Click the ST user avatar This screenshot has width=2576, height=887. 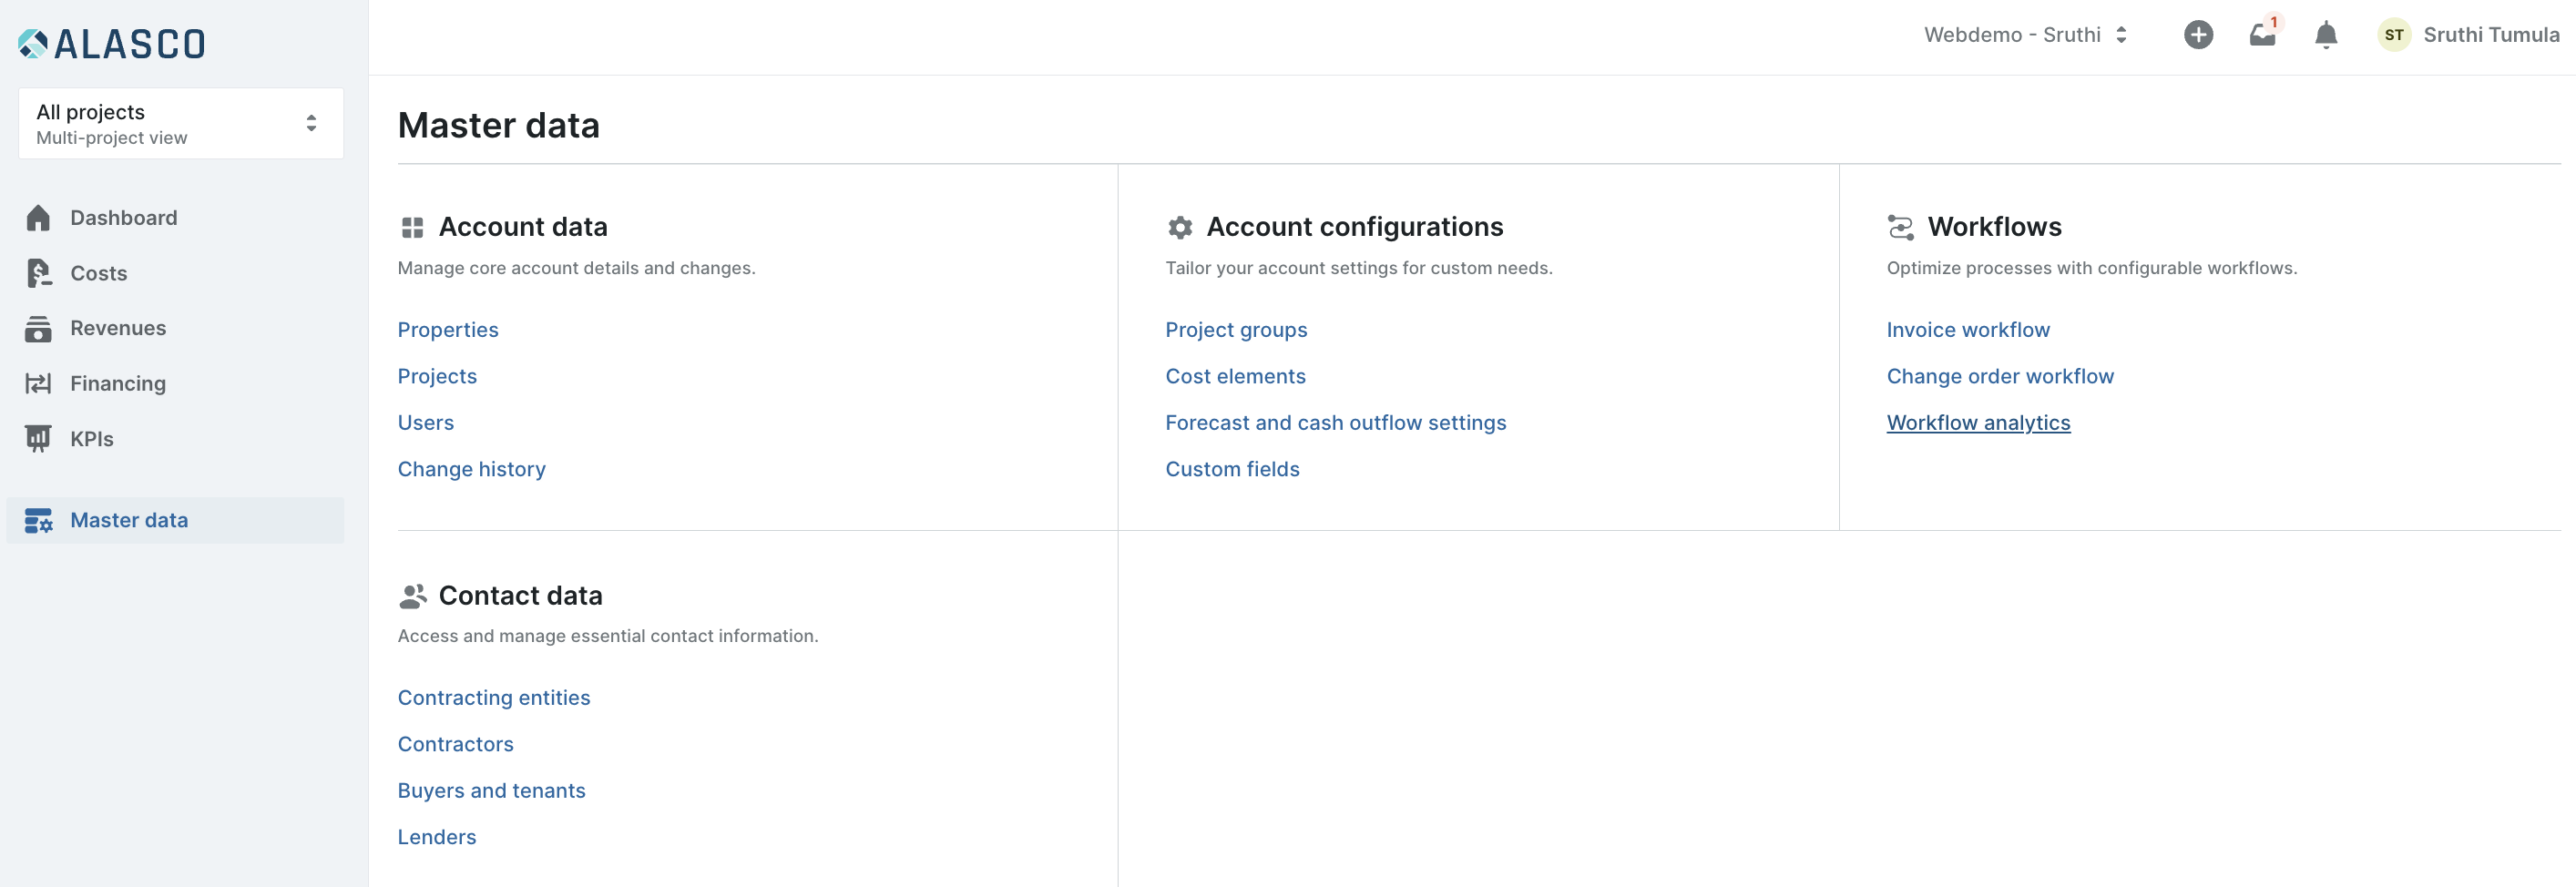(x=2393, y=35)
